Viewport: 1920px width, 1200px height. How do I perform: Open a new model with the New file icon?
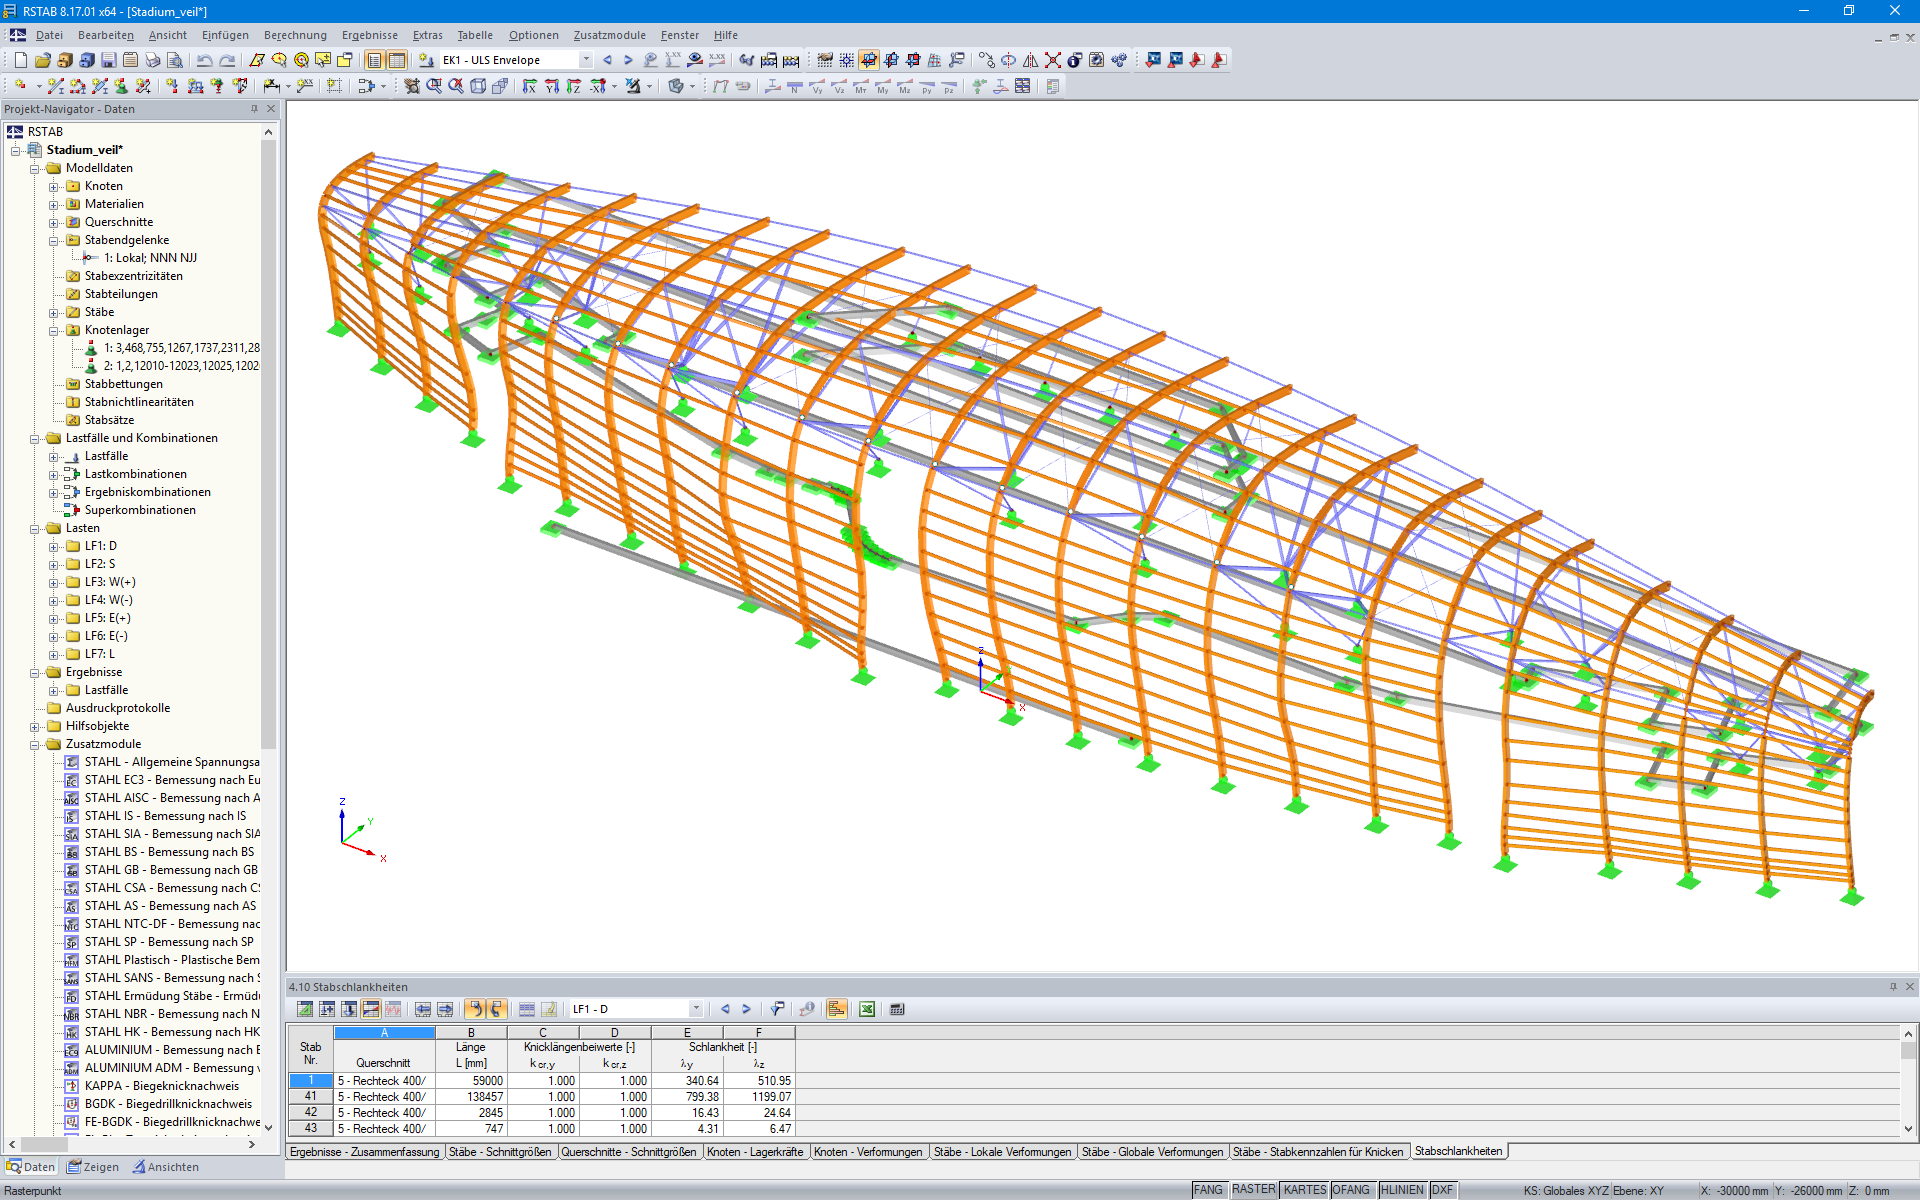click(x=20, y=60)
